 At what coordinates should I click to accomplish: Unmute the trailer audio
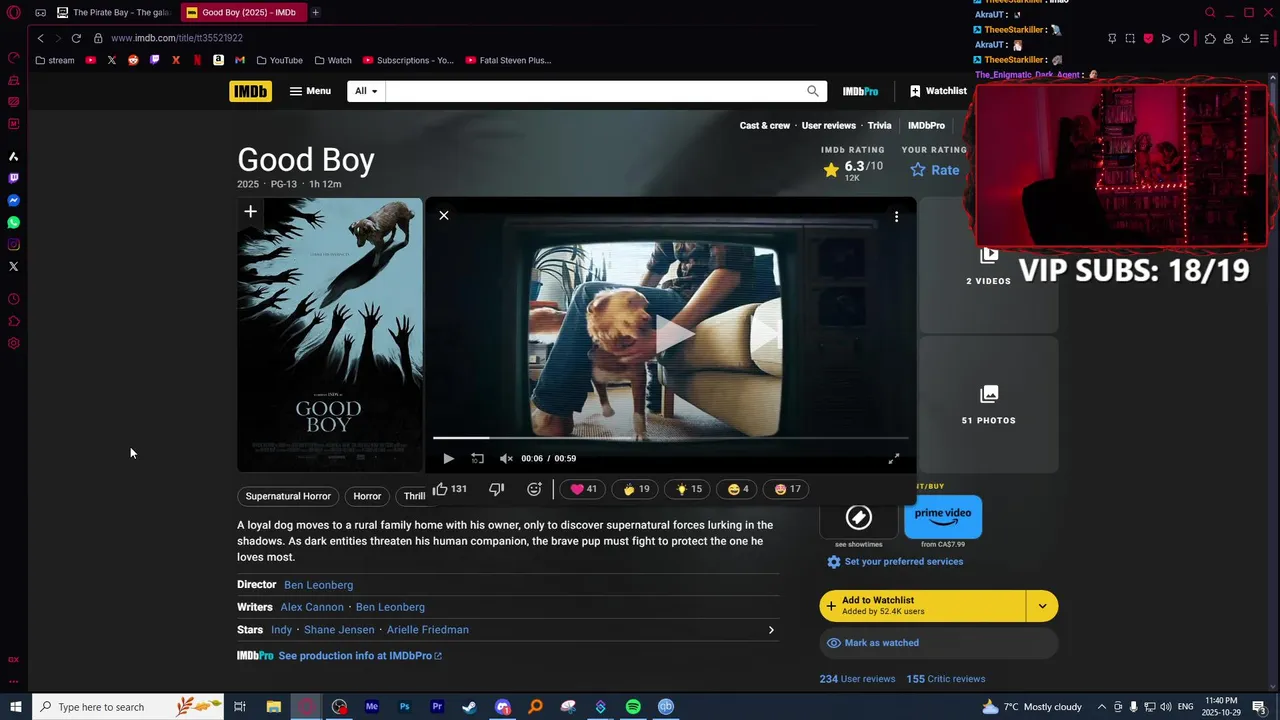[x=506, y=458]
